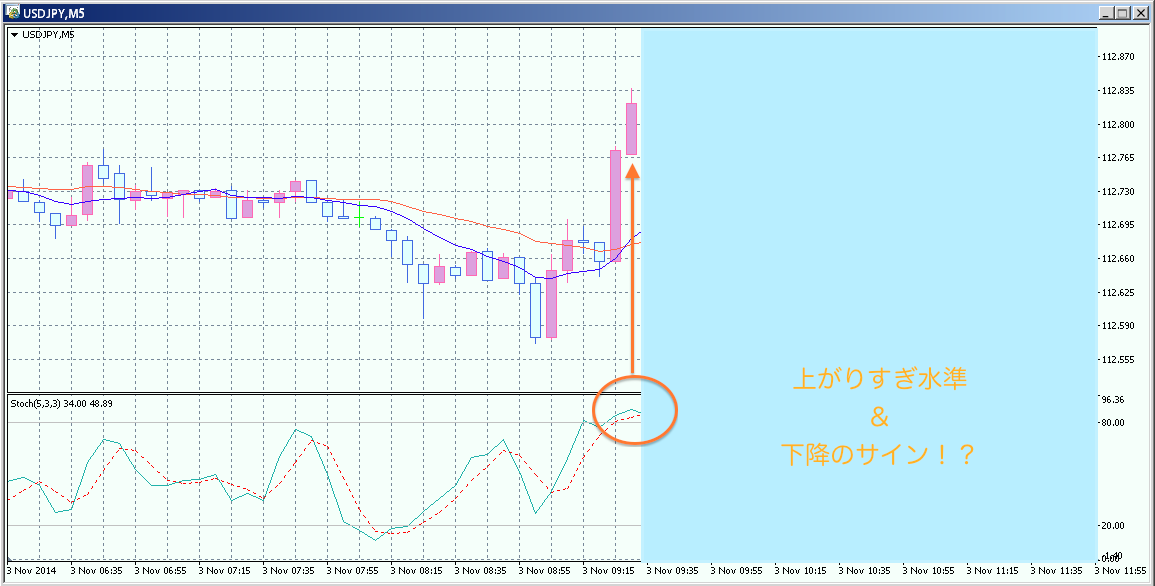Click the 3 Nov 2014 date label
1155x586 pixels.
click(x=33, y=571)
